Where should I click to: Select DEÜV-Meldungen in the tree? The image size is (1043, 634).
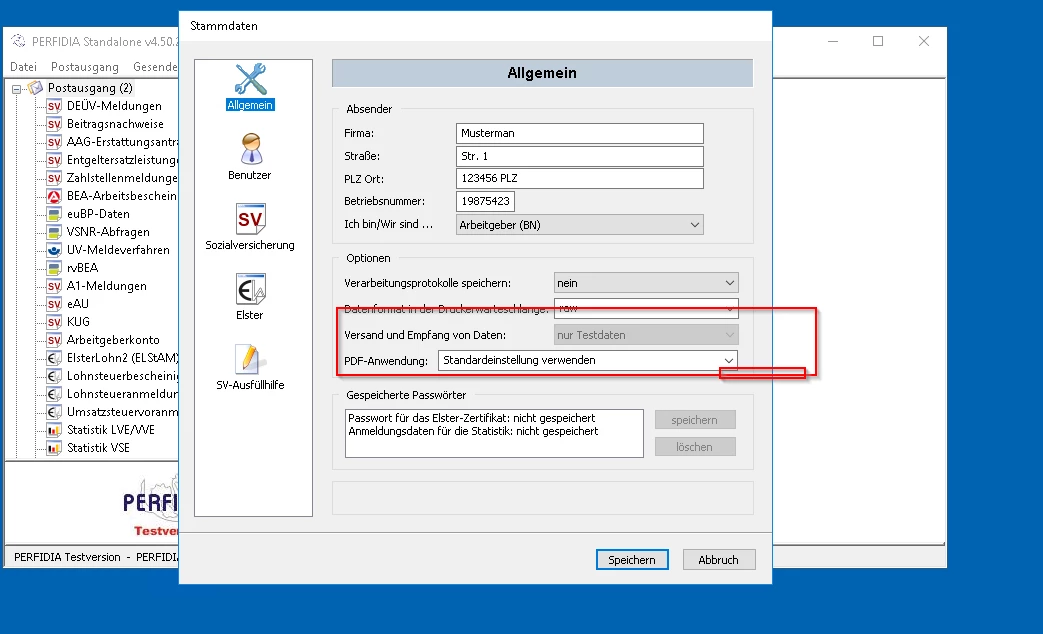[x=114, y=106]
